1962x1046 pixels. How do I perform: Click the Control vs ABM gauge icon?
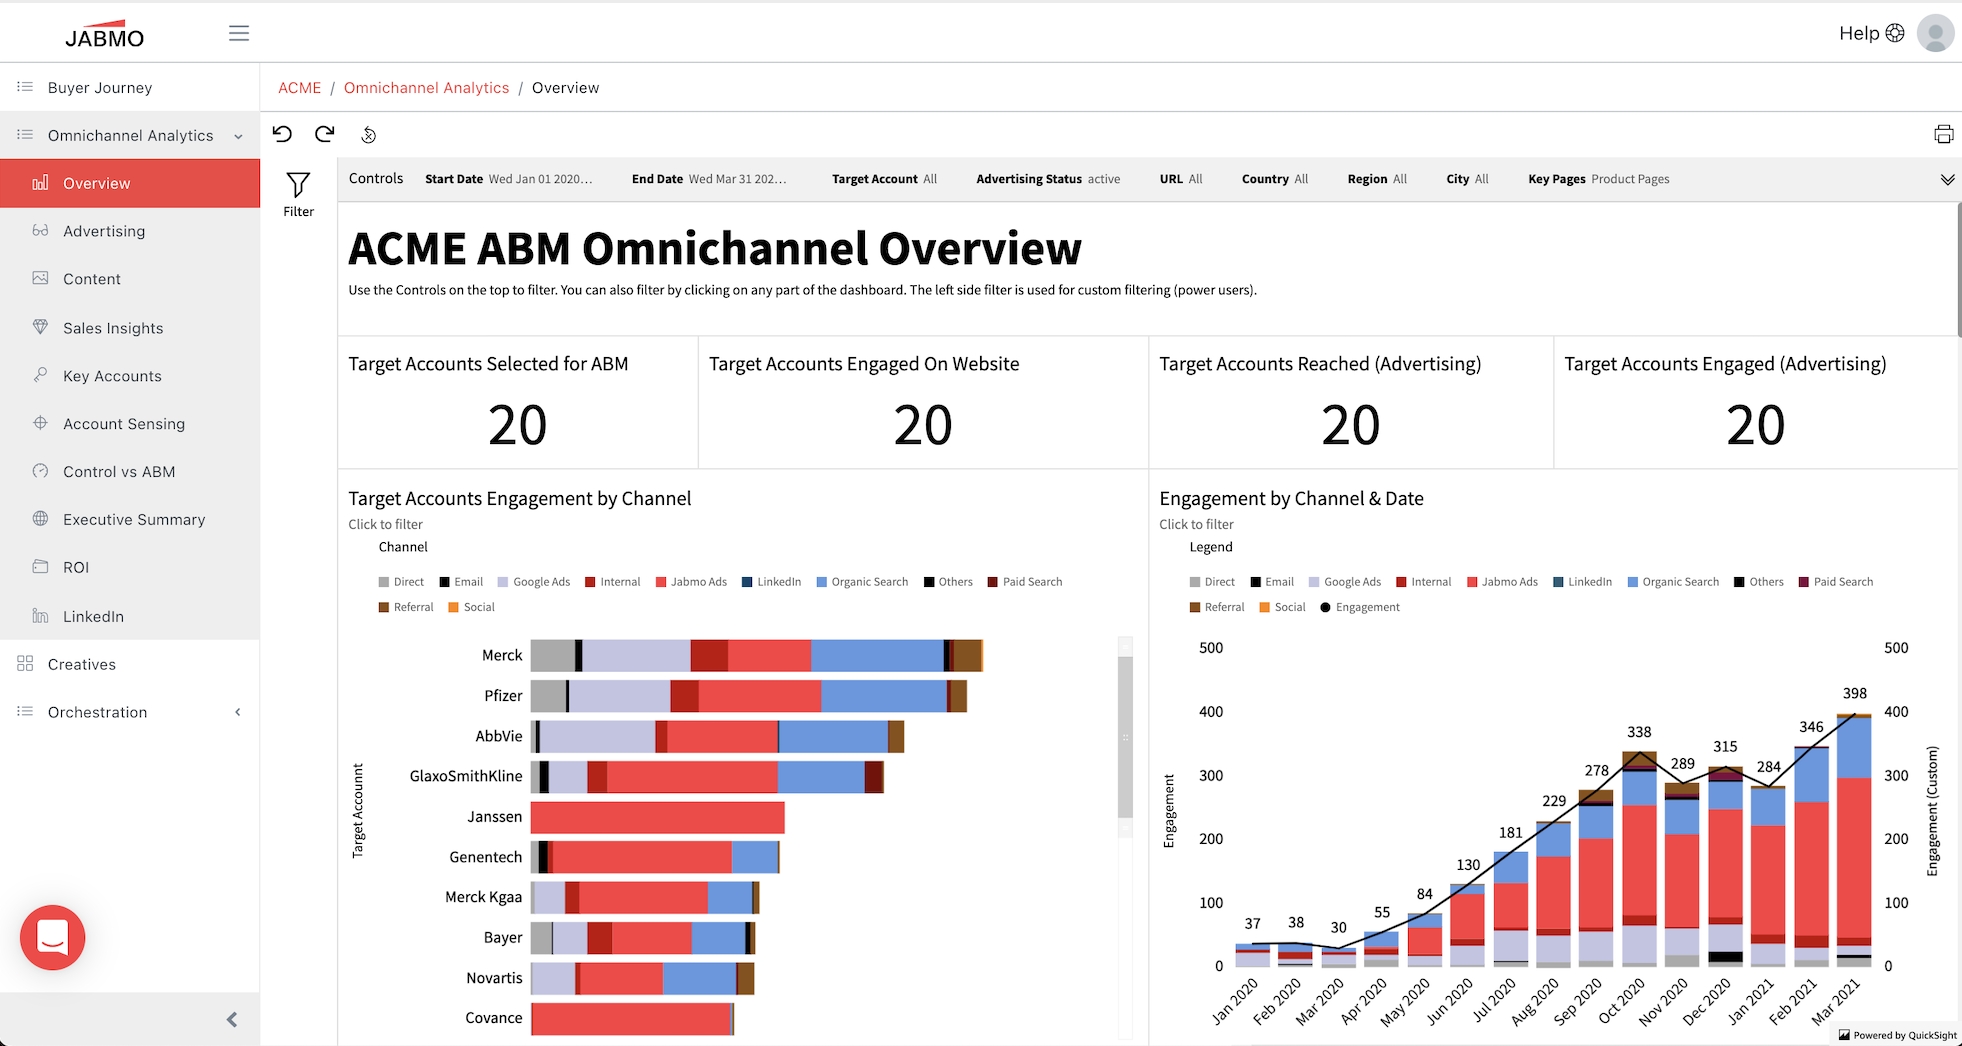point(40,471)
